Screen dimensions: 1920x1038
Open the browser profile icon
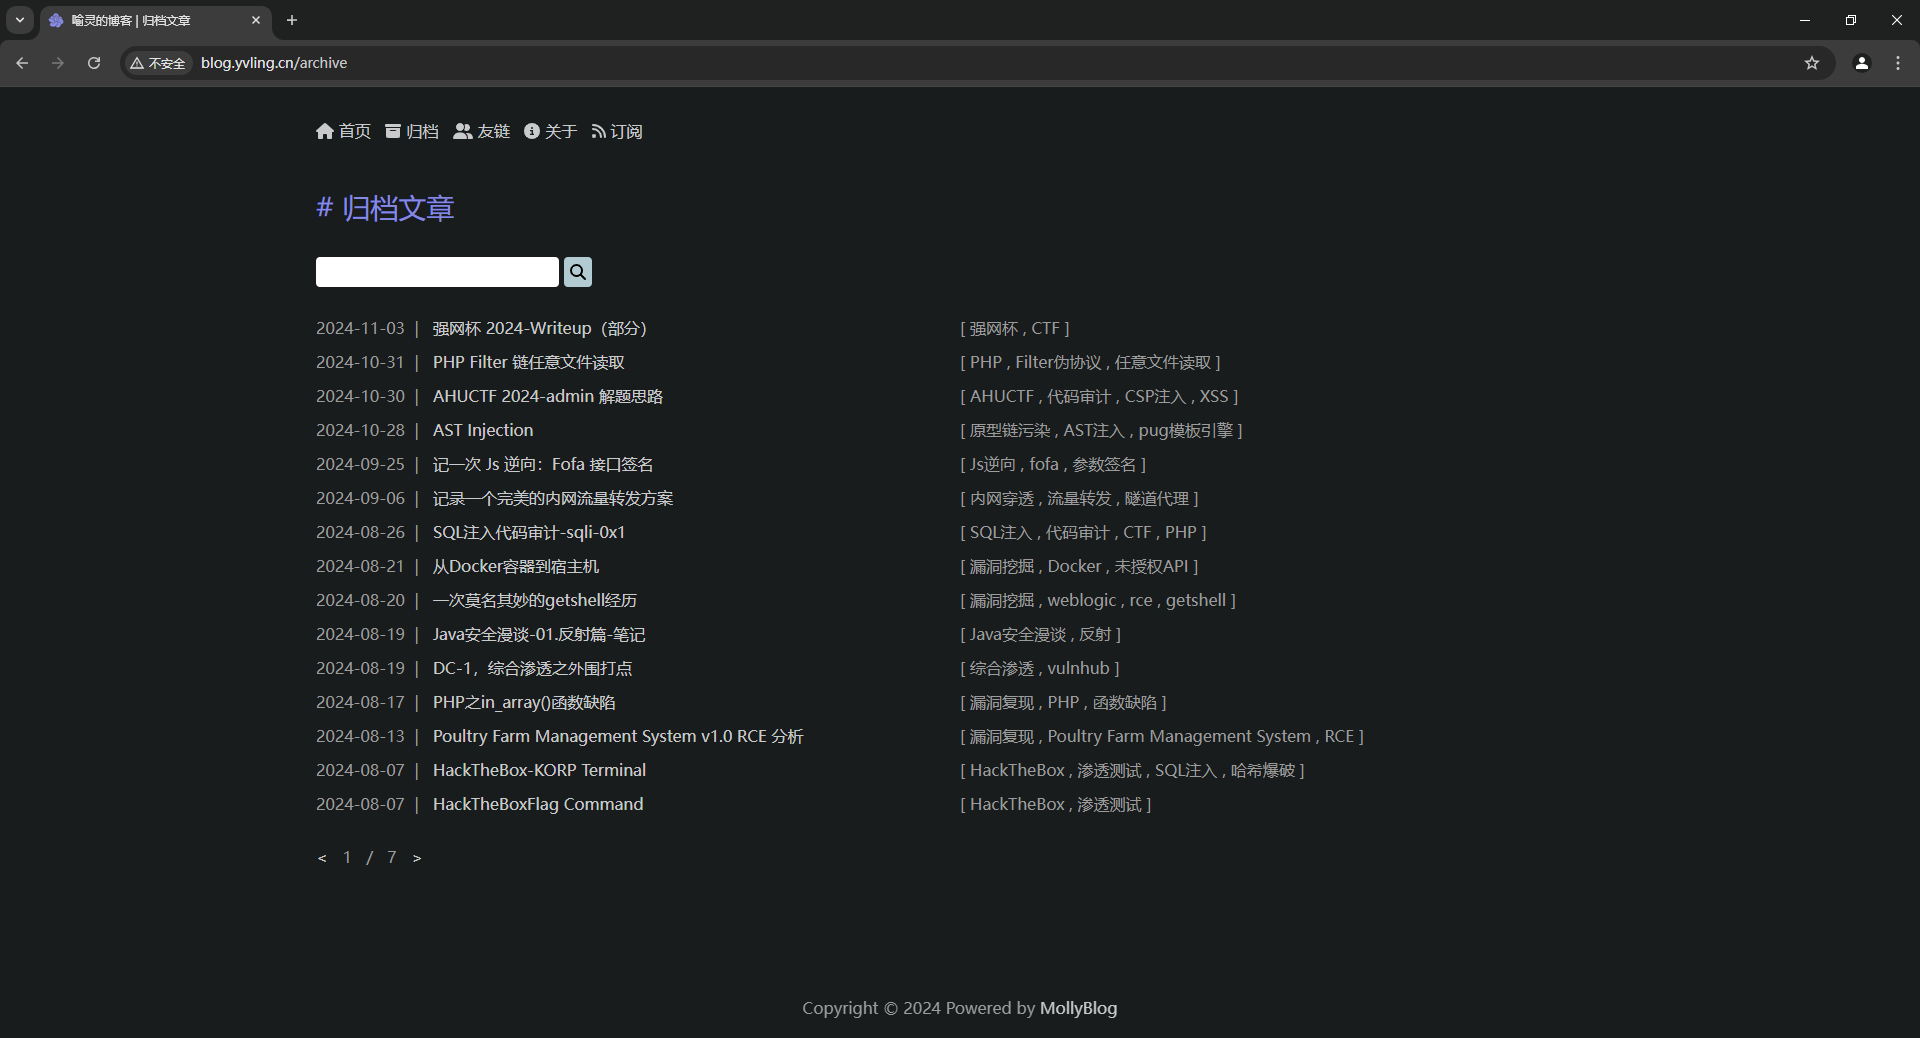[x=1861, y=63]
